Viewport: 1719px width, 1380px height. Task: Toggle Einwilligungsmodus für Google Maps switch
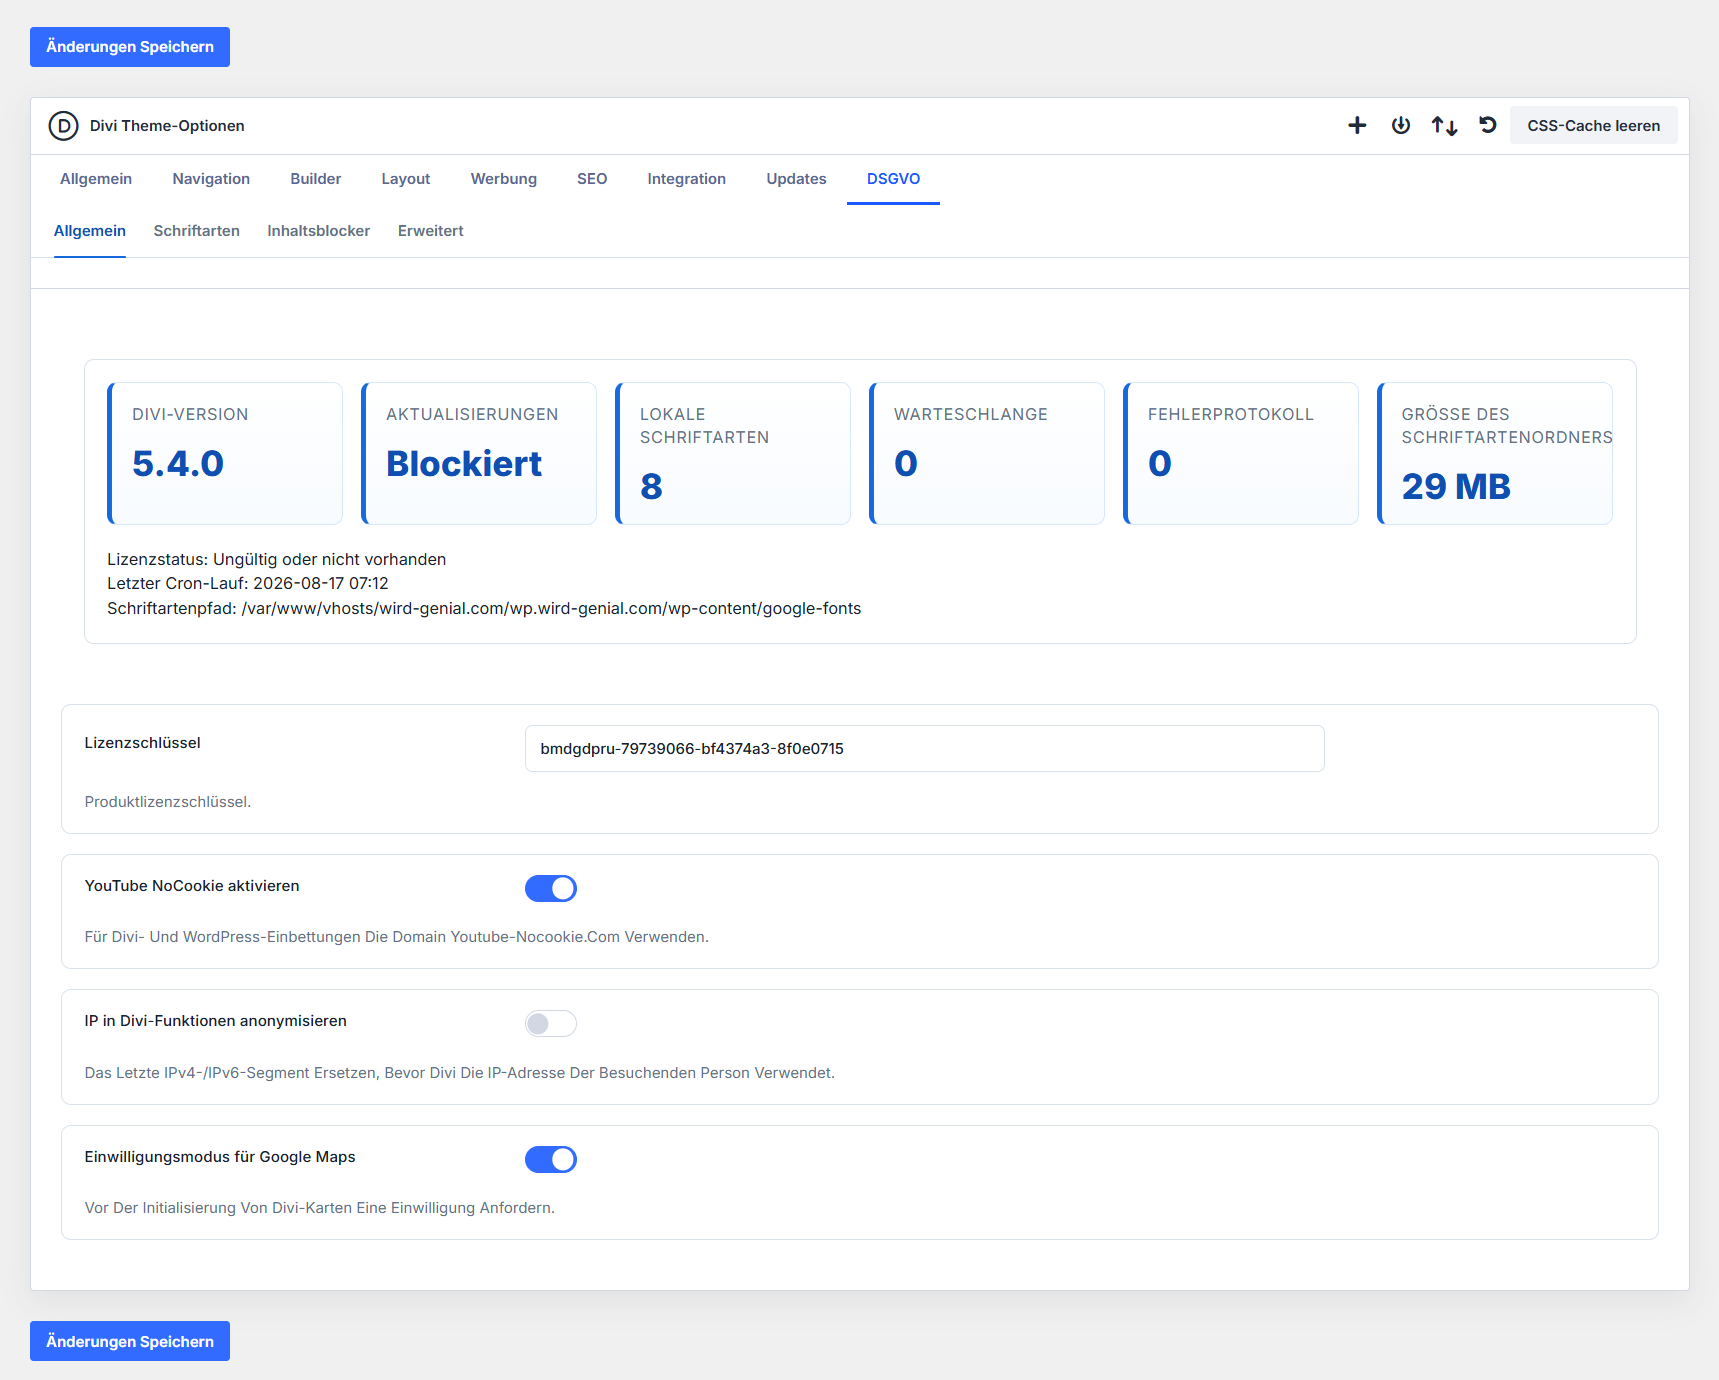tap(551, 1159)
